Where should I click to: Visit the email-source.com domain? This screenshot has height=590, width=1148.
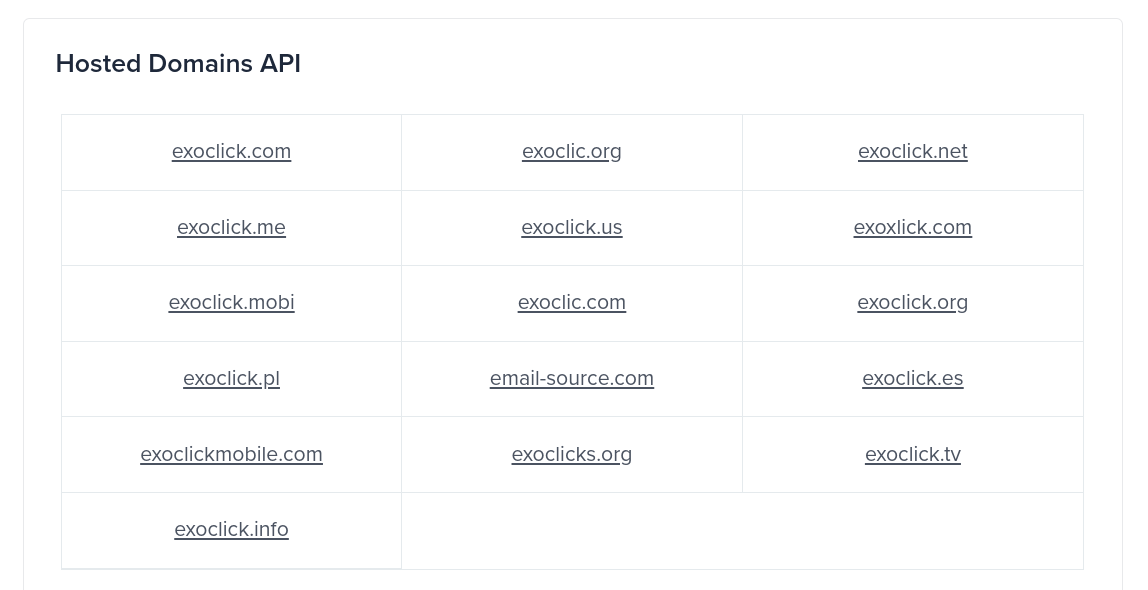coord(571,378)
